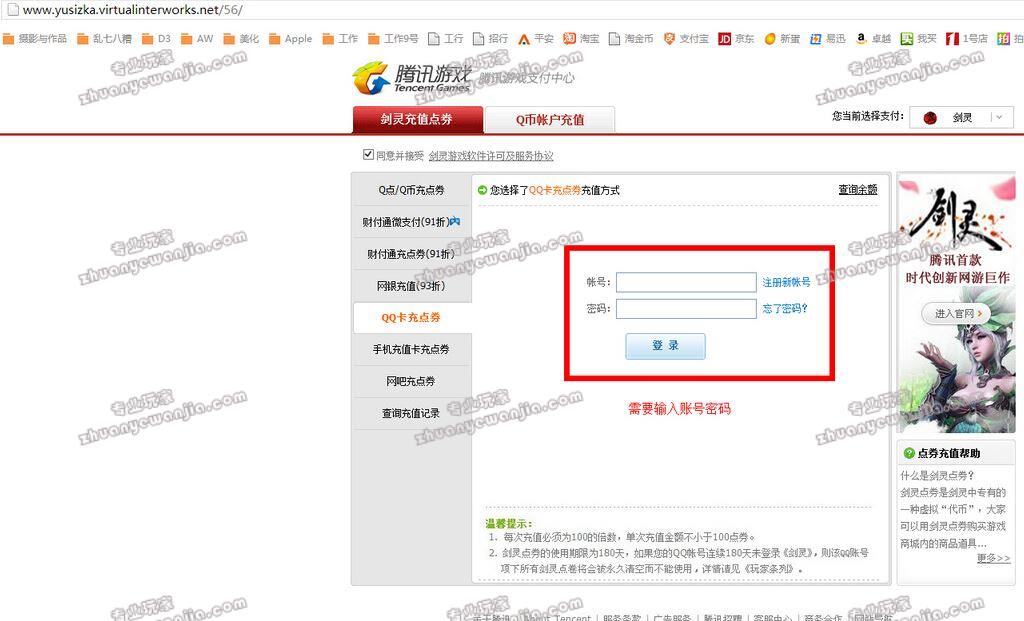Image resolution: width=1024 pixels, height=621 pixels.
Task: Click the 更多>> link in help panel
Action: click(x=993, y=558)
